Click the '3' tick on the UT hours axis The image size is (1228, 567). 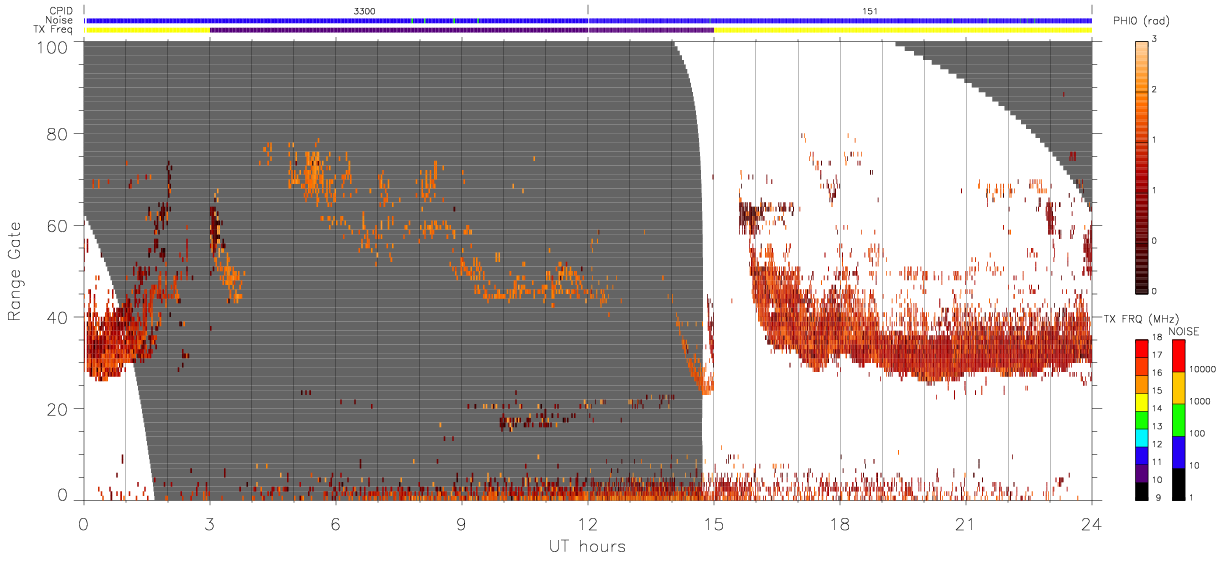pyautogui.click(x=210, y=522)
